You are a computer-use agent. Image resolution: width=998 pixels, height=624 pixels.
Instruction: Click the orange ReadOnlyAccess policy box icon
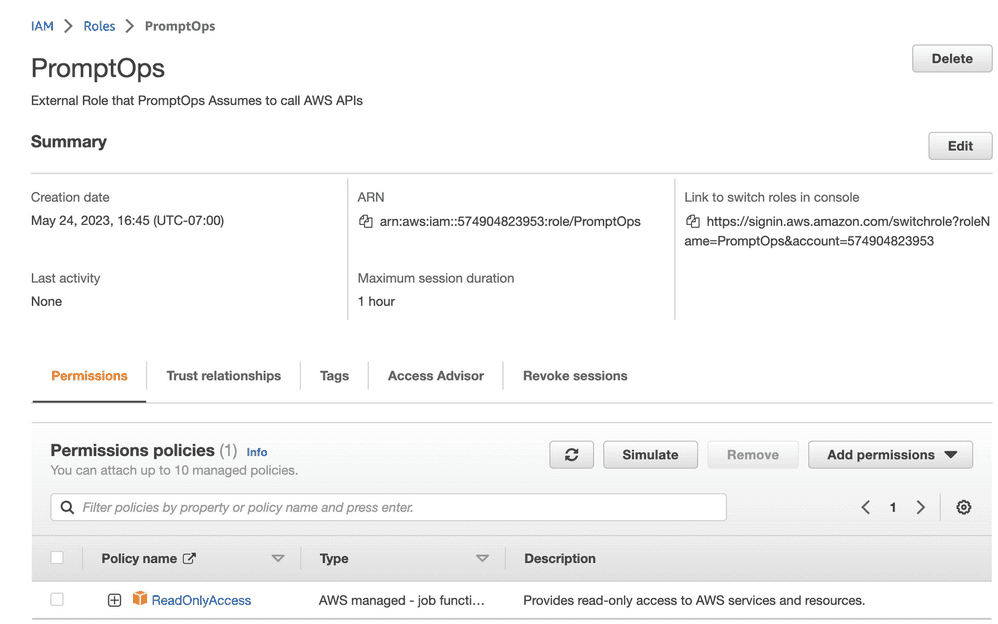point(140,599)
